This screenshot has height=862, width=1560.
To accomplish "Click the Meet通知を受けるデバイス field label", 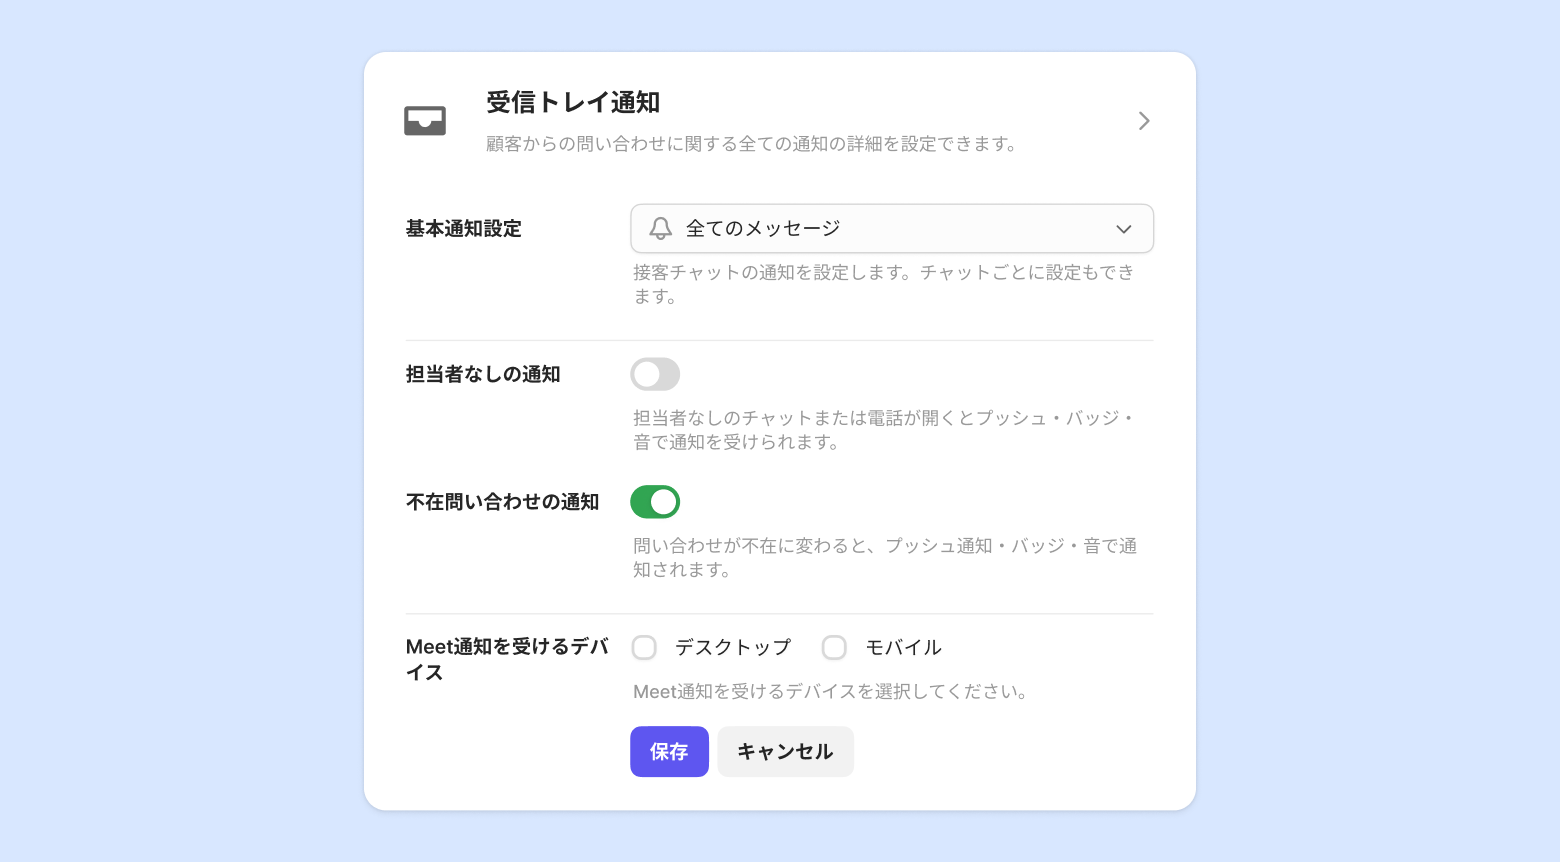I will (506, 659).
